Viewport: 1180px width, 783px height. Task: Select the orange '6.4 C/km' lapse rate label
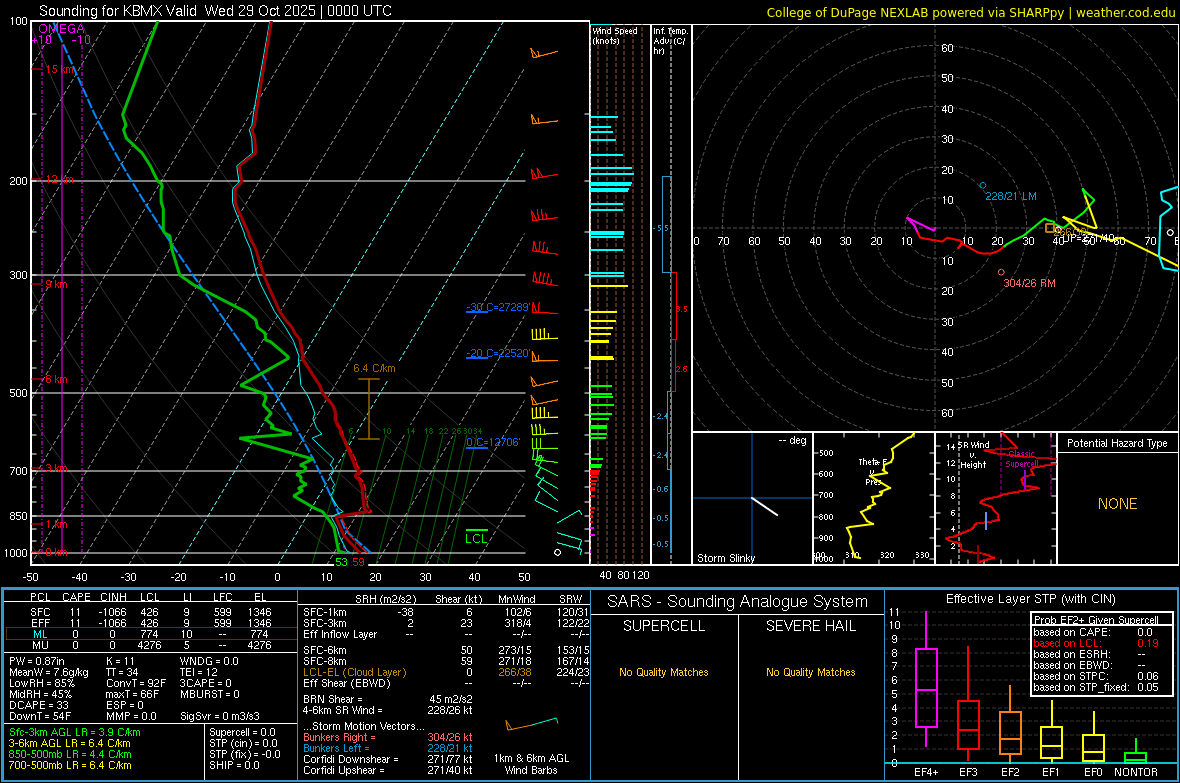coord(374,368)
